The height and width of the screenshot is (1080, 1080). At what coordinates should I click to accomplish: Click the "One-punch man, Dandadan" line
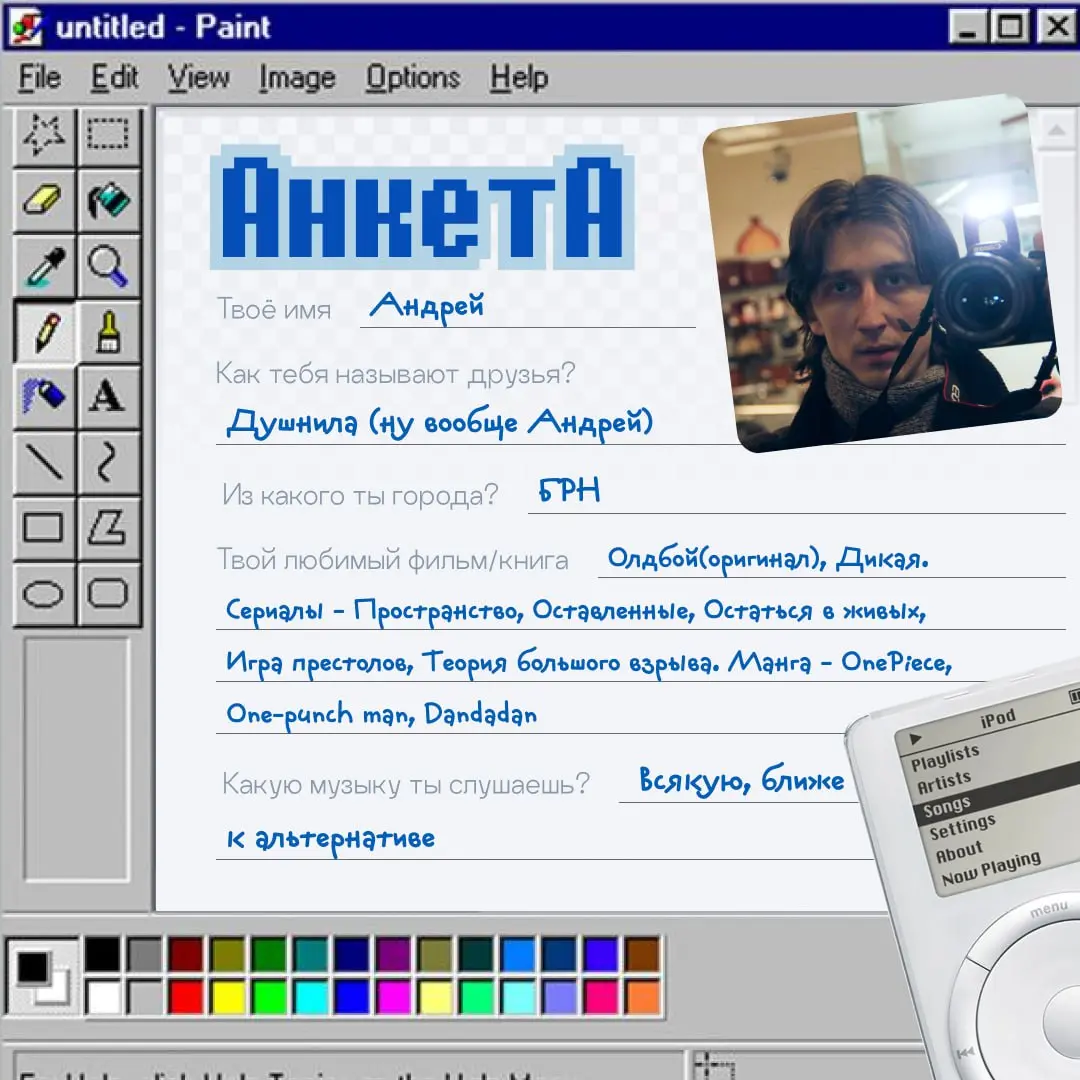[382, 715]
